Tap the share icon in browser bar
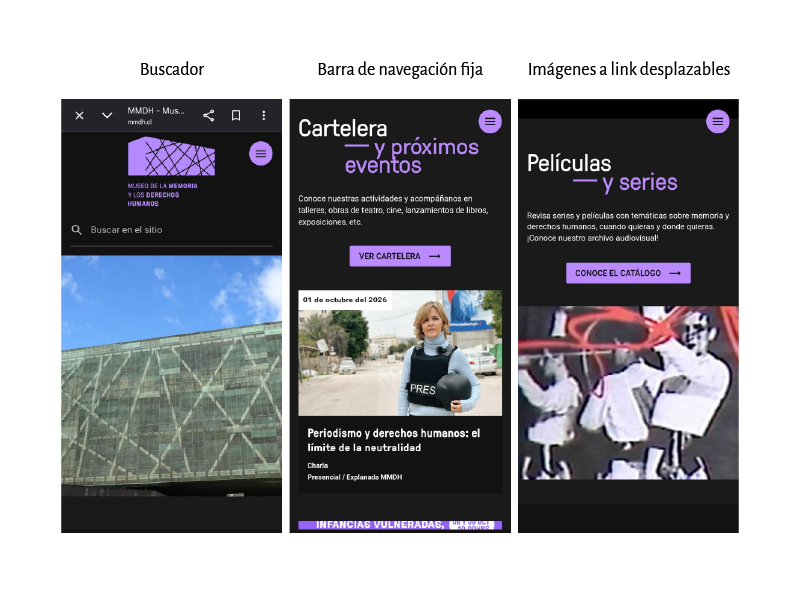This screenshot has width=800, height=600. [x=208, y=116]
